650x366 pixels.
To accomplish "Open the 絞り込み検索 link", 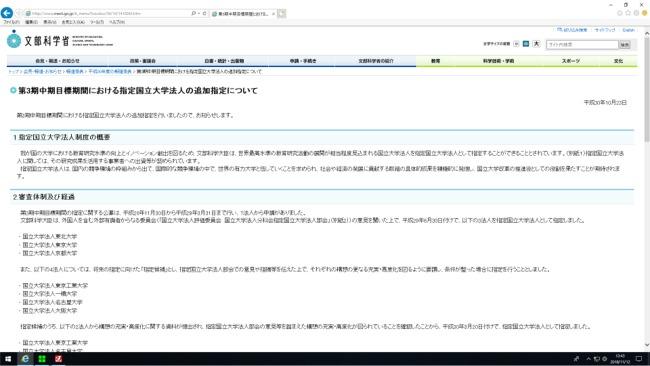I will [572, 30].
